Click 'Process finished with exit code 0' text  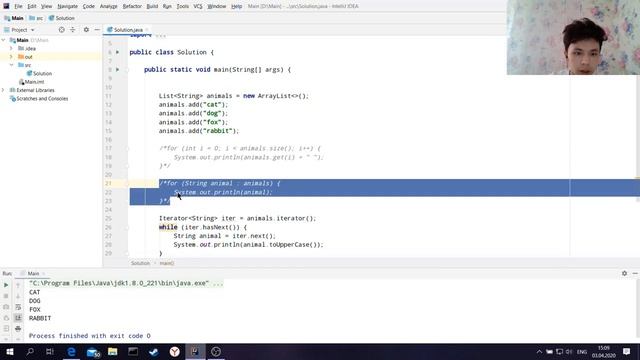[x=89, y=336]
